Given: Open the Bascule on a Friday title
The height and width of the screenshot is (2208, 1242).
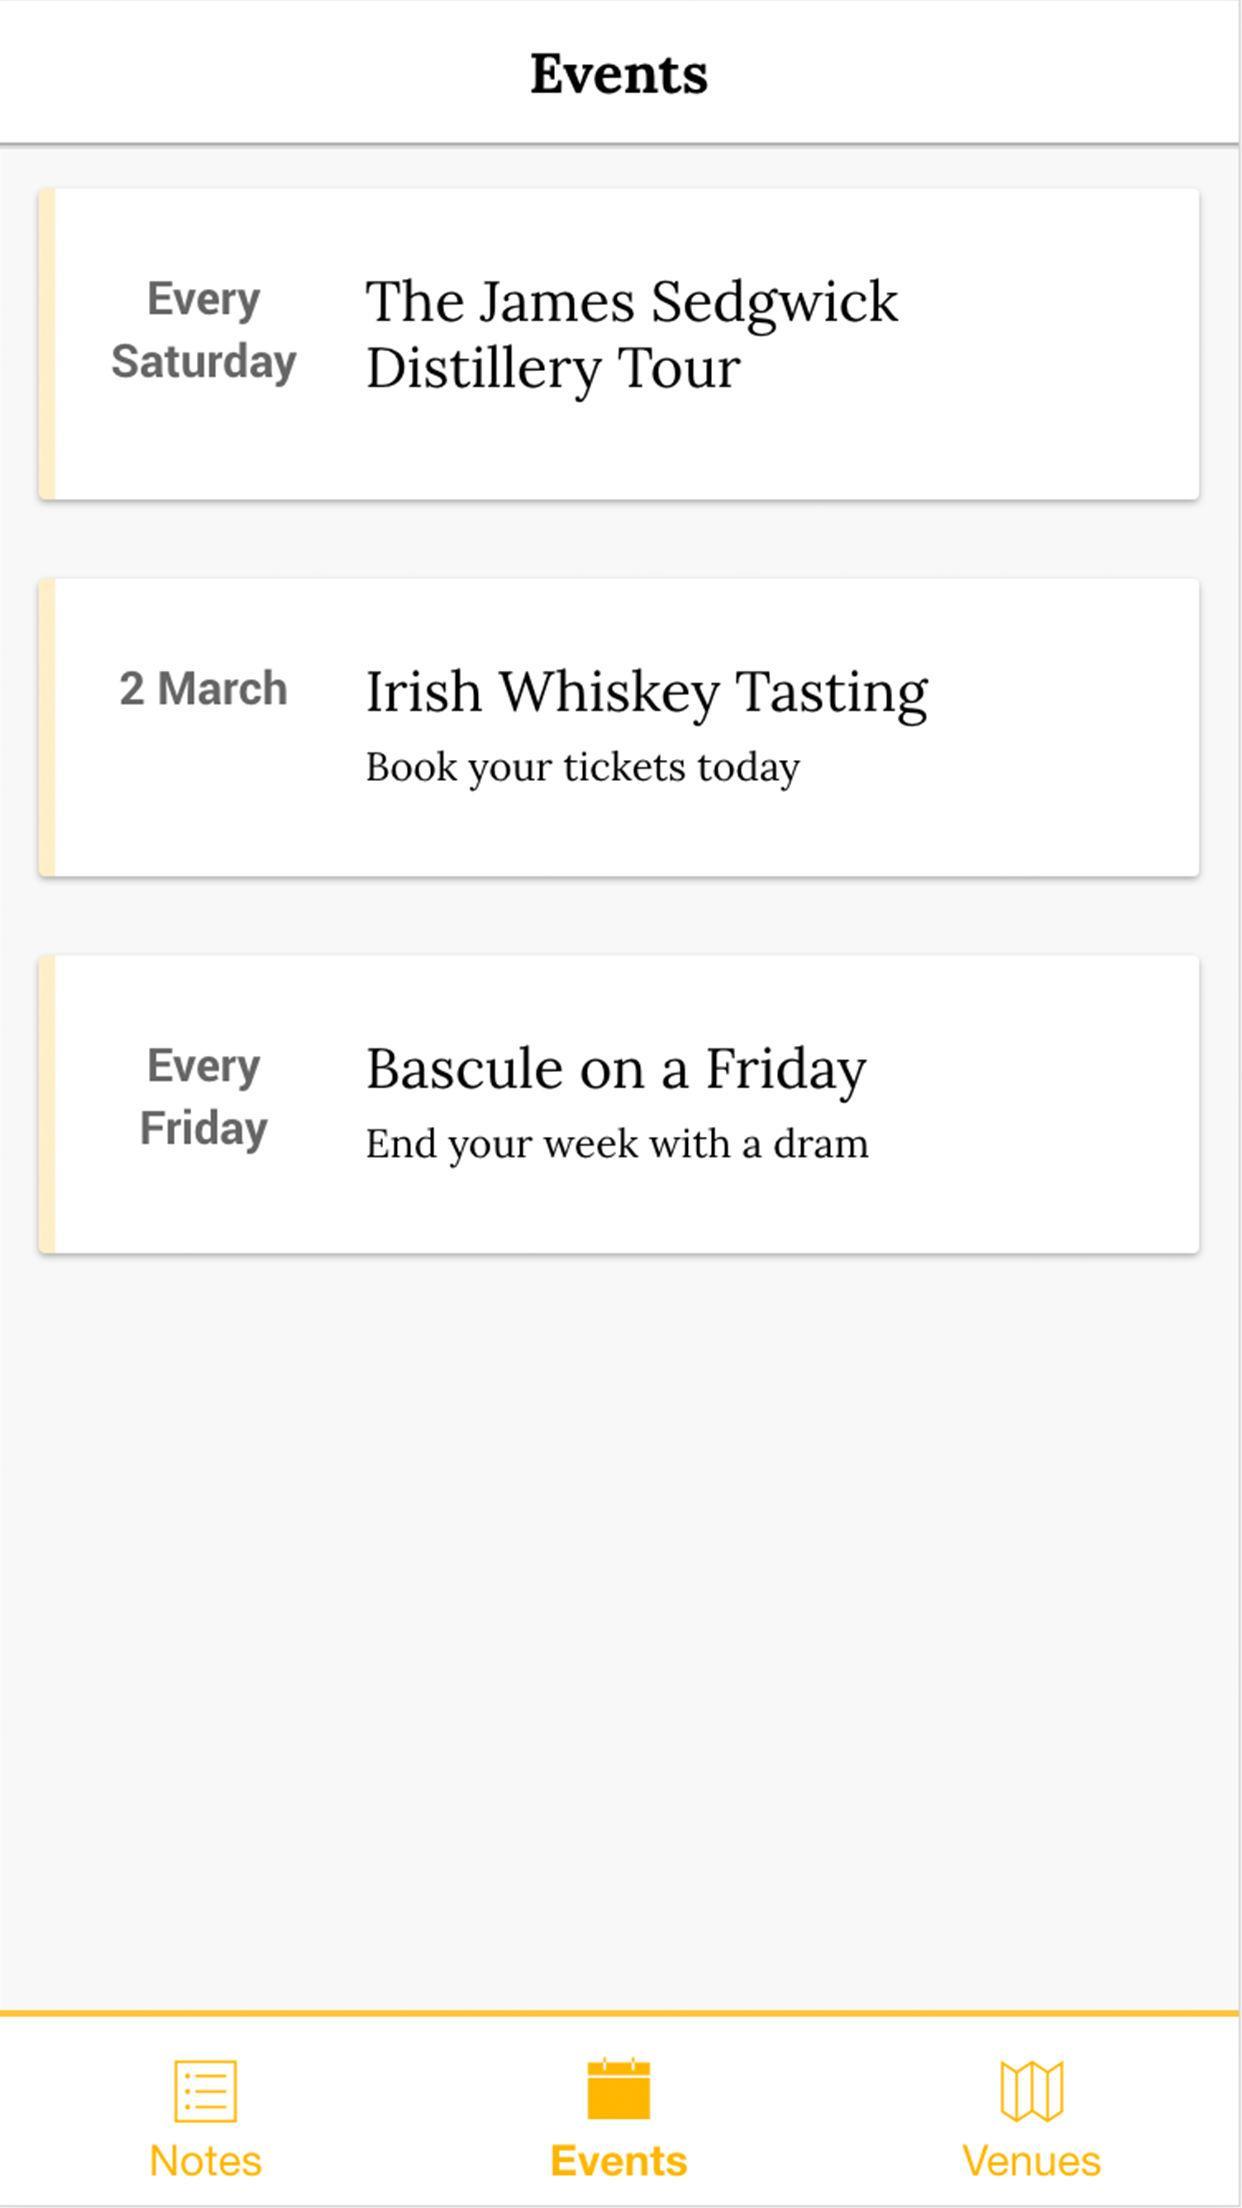Looking at the screenshot, I should tap(616, 1068).
